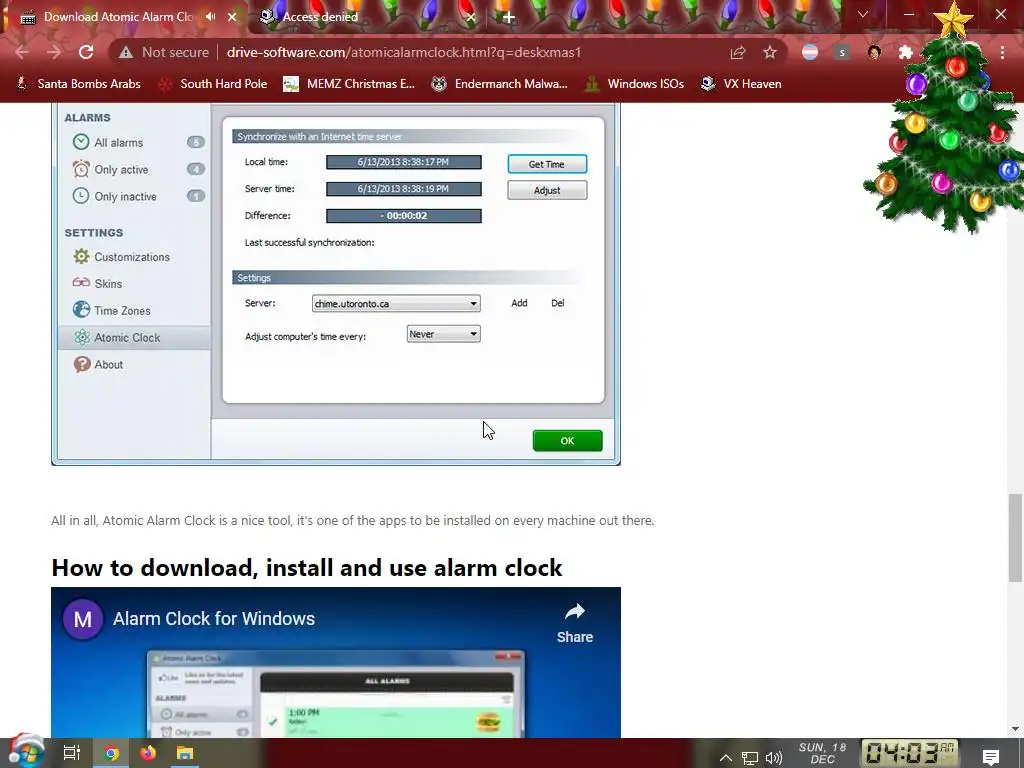
Task: Click the Get Time button
Action: (547, 164)
